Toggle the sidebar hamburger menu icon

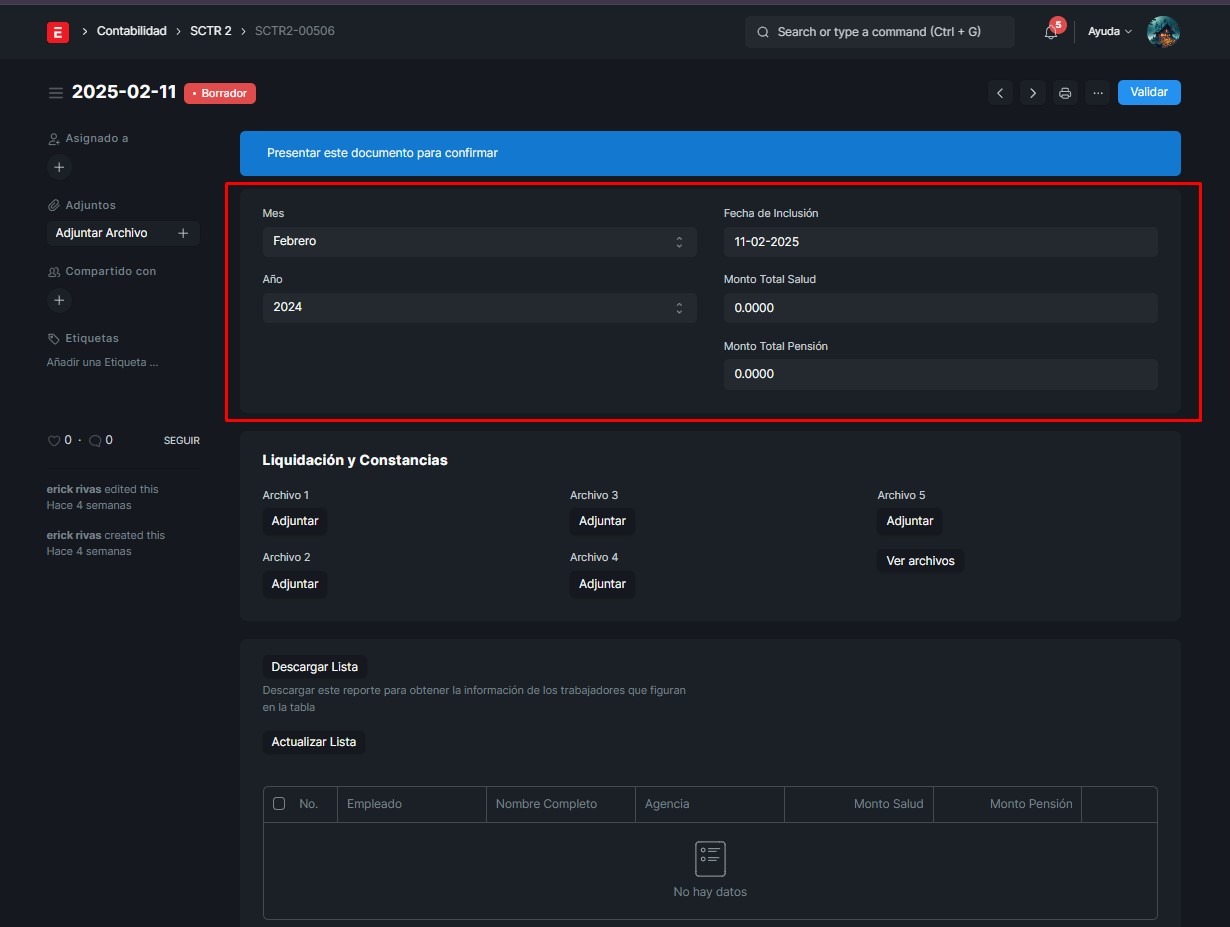point(56,93)
